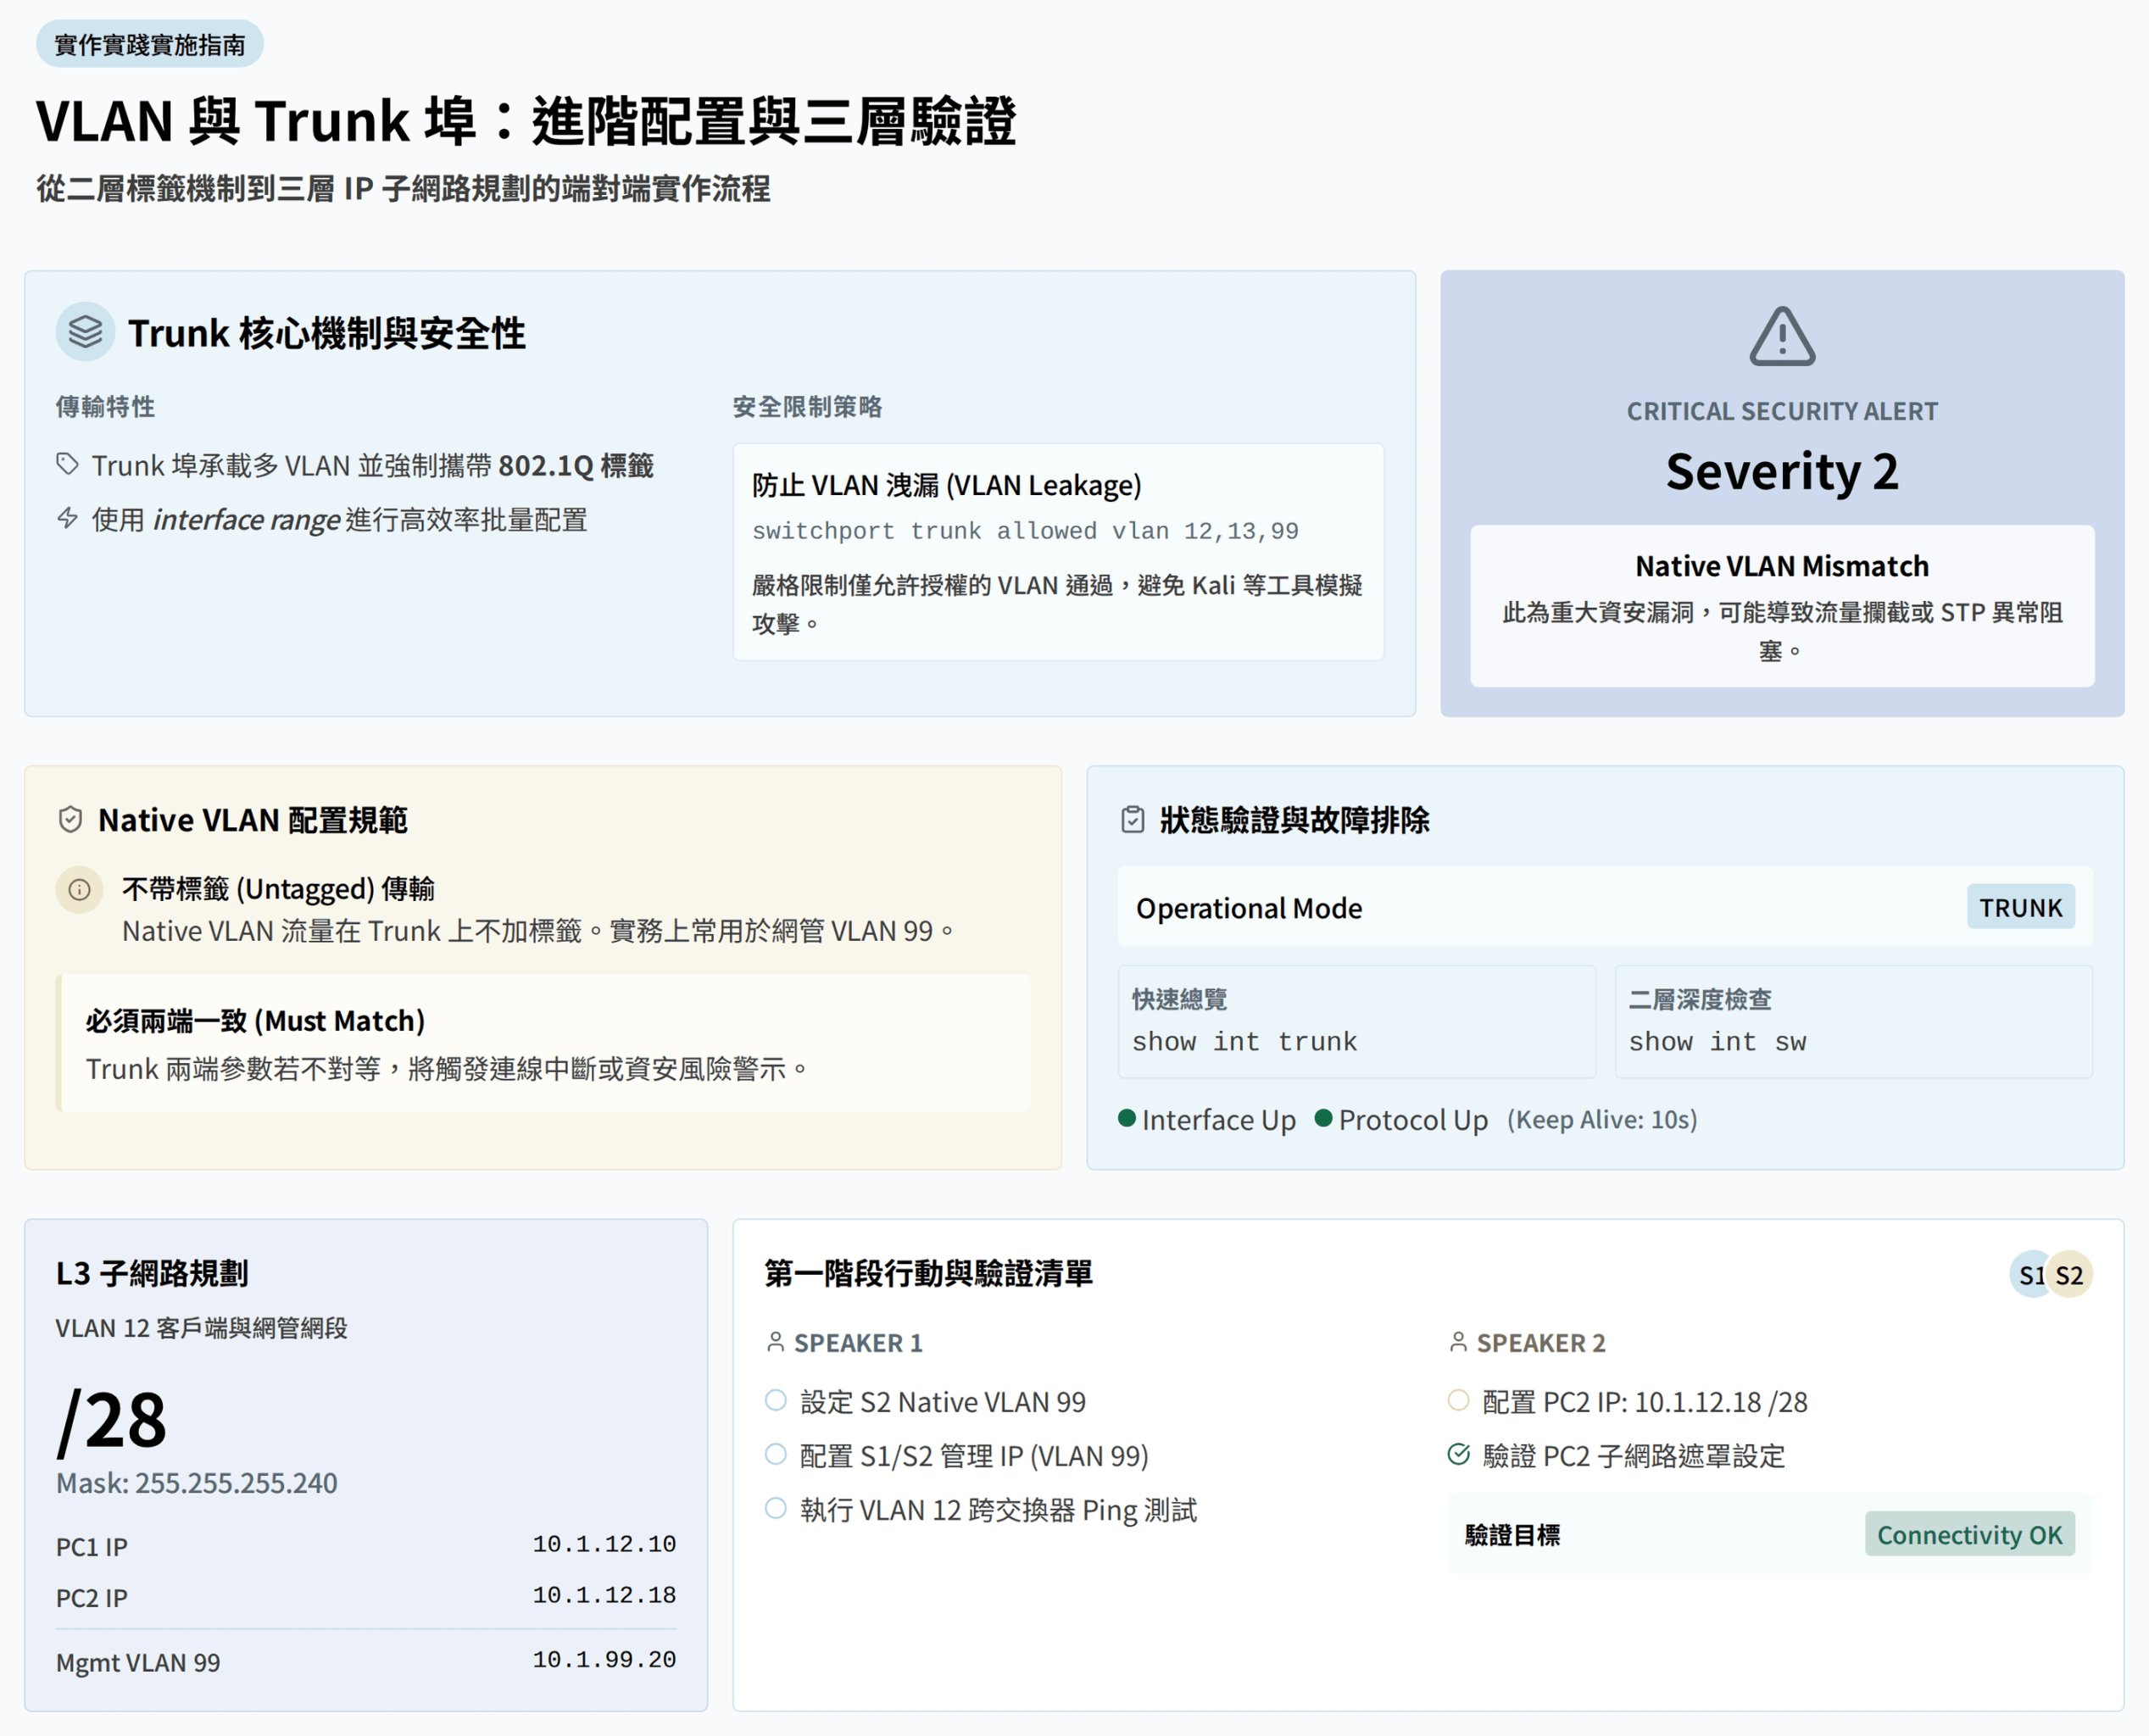The width and height of the screenshot is (2149, 1736).
Task: Check the VLAN 12 跨交換器 Ping 測試 item
Action: coord(776,1508)
